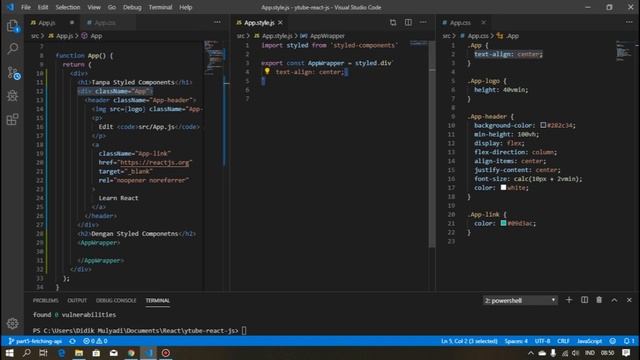This screenshot has width=640, height=360.
Task: Click Open Changes icon in App.style.js group
Action: pos(393,22)
